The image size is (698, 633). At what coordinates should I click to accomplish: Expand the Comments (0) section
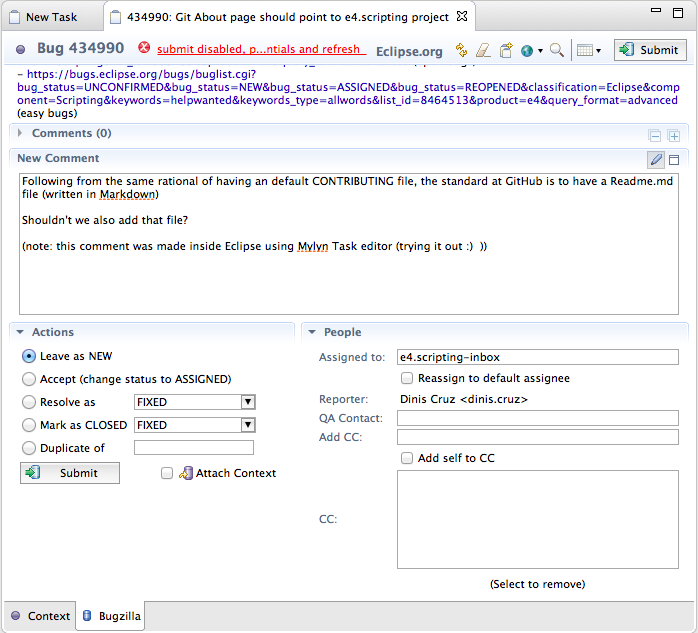[20, 133]
